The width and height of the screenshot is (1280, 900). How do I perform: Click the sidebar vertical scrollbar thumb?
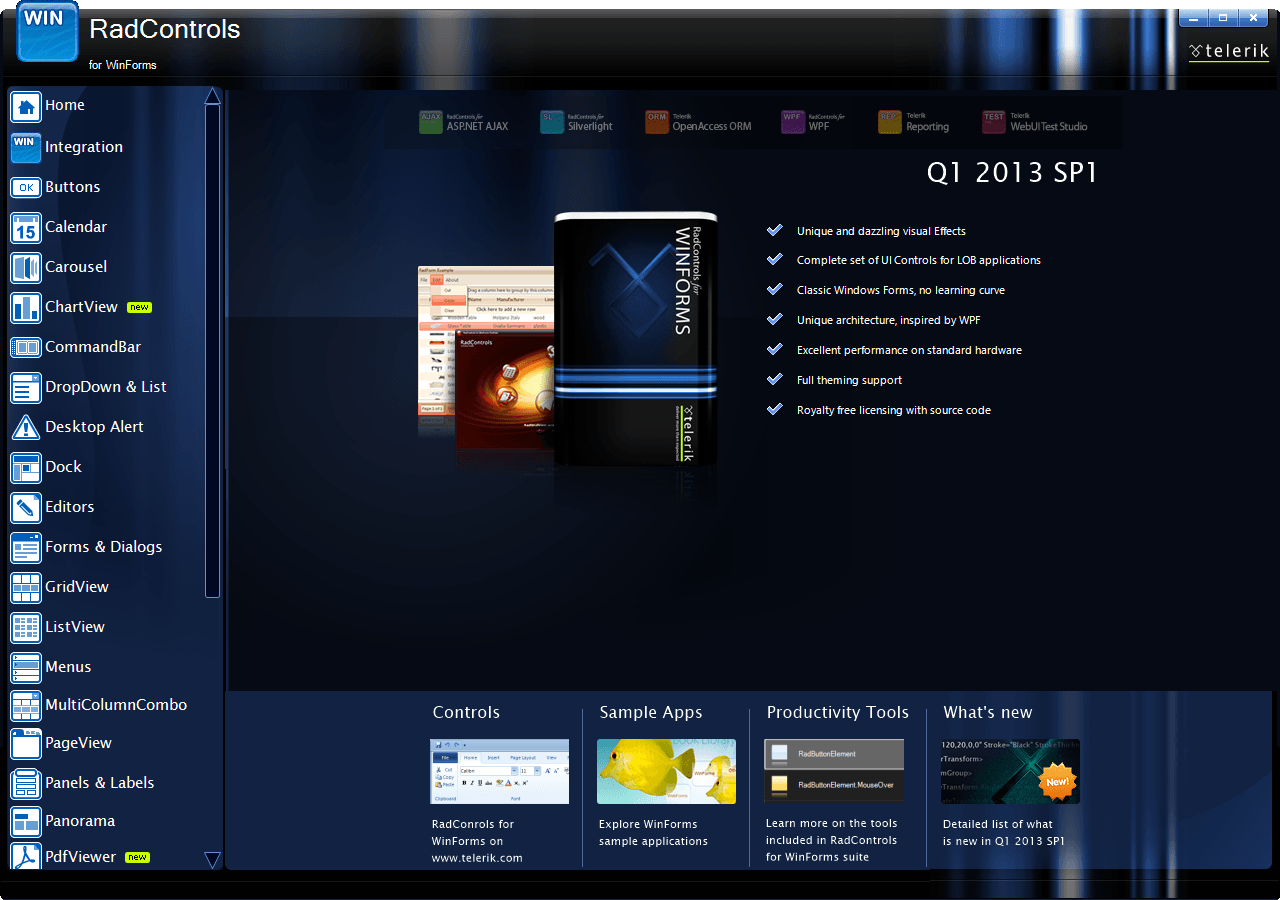212,350
